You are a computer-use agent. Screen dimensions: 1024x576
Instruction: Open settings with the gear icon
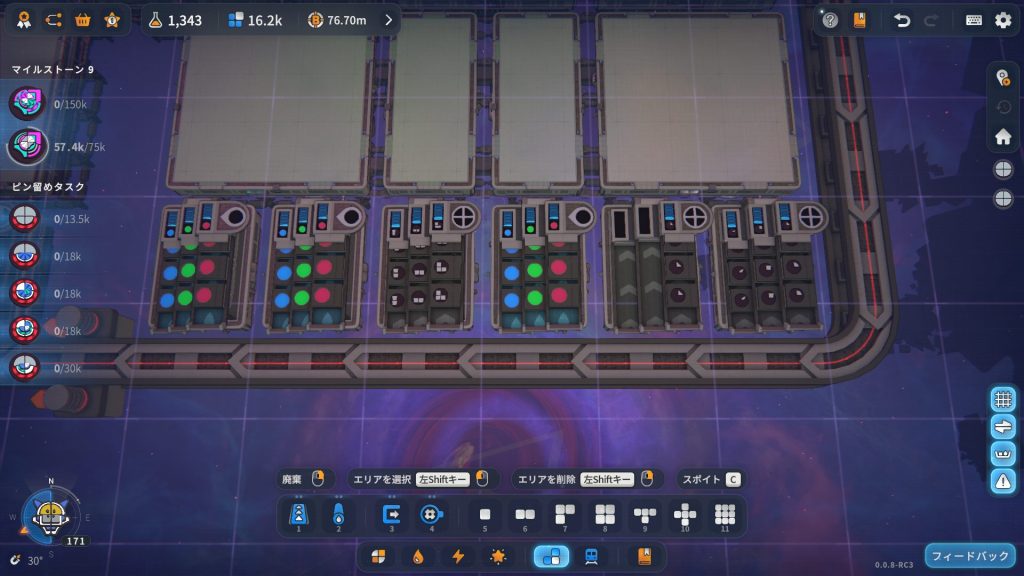click(x=1002, y=20)
